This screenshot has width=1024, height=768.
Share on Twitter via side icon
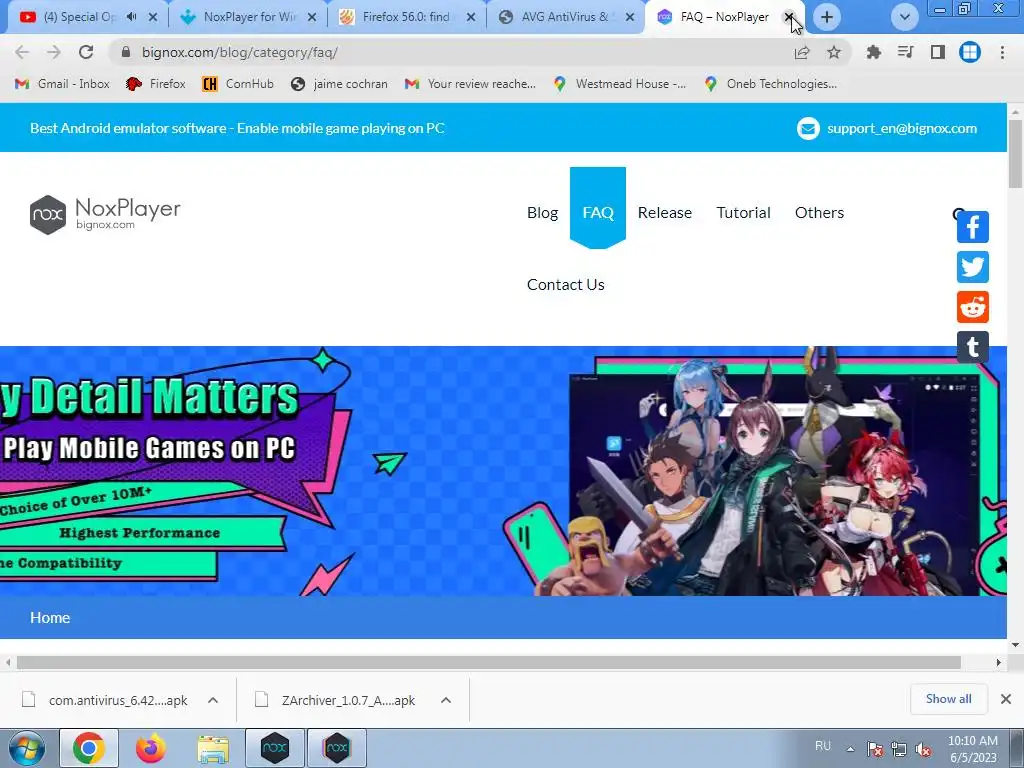(x=972, y=267)
